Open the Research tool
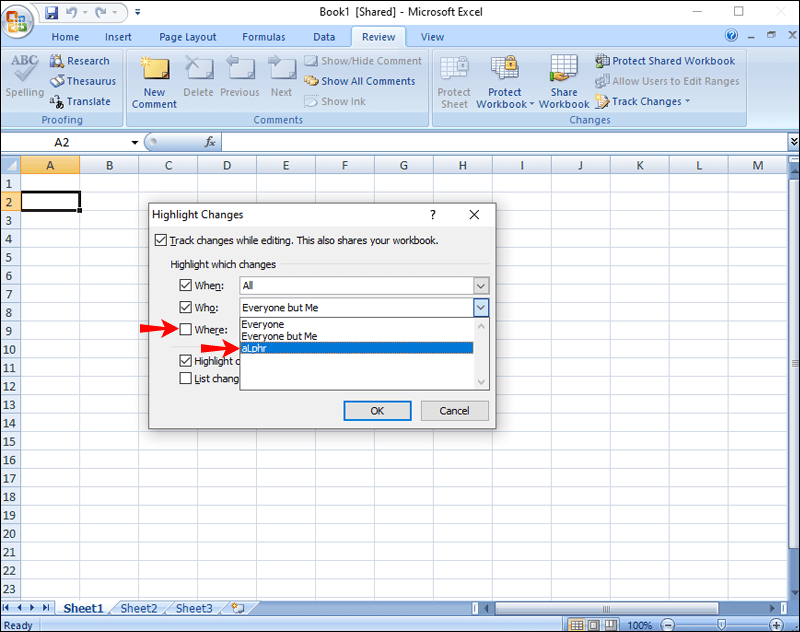The width and height of the screenshot is (800, 632). 80,61
